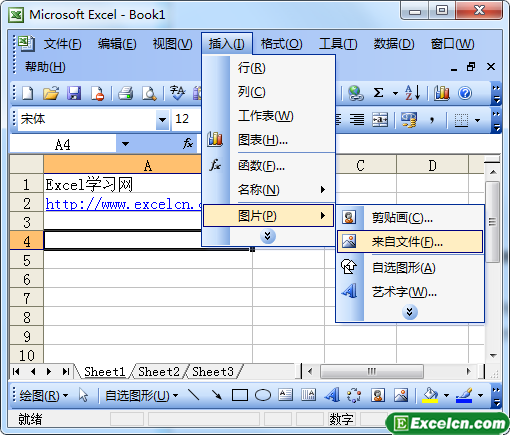
Task: Expand the Picture submenu chevron
Action: 410,312
